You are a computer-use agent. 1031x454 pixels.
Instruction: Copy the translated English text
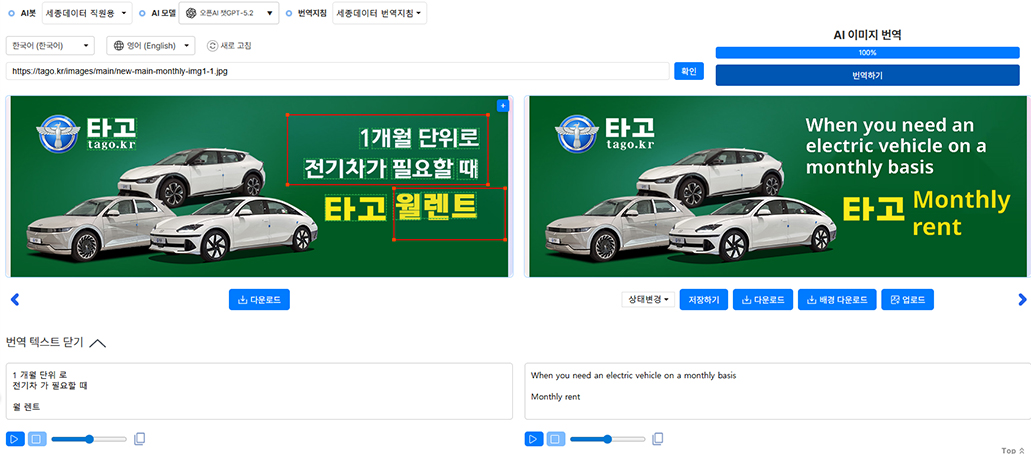(657, 439)
